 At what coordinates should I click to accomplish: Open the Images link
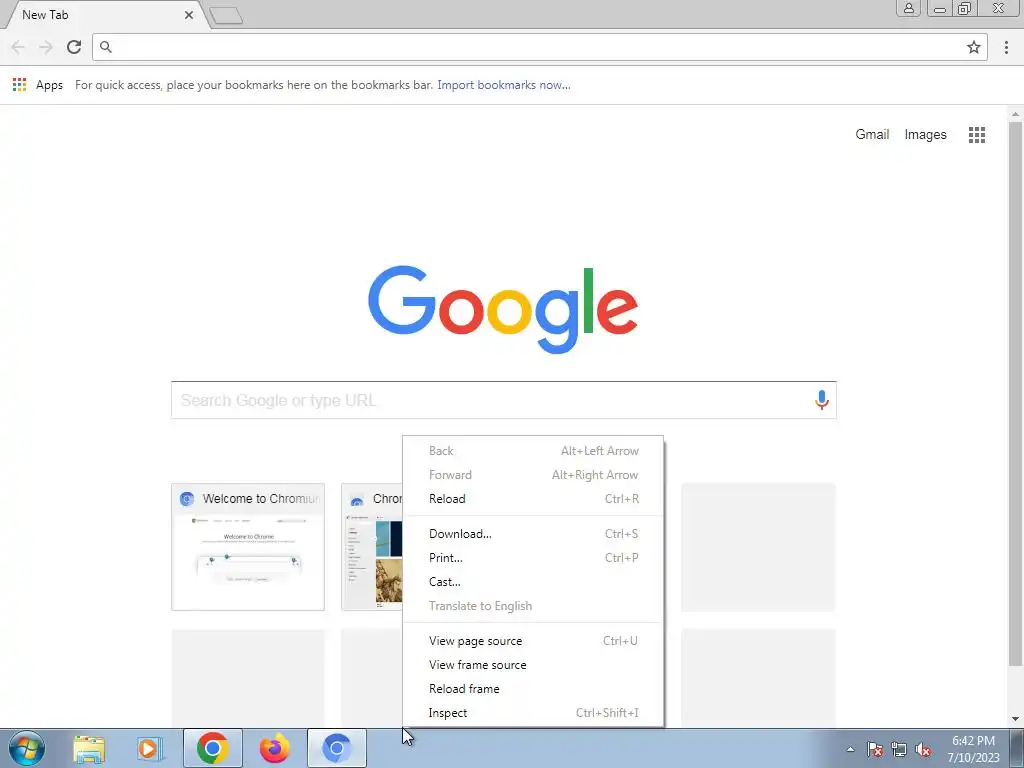(x=925, y=135)
